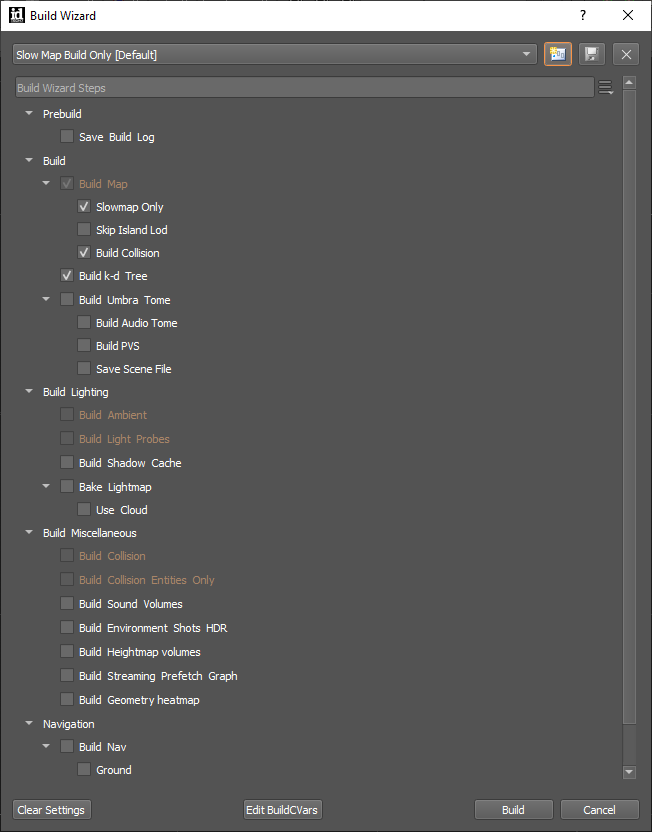
Task: Open the Slow Map Build Only preset dropdown
Action: [275, 54]
